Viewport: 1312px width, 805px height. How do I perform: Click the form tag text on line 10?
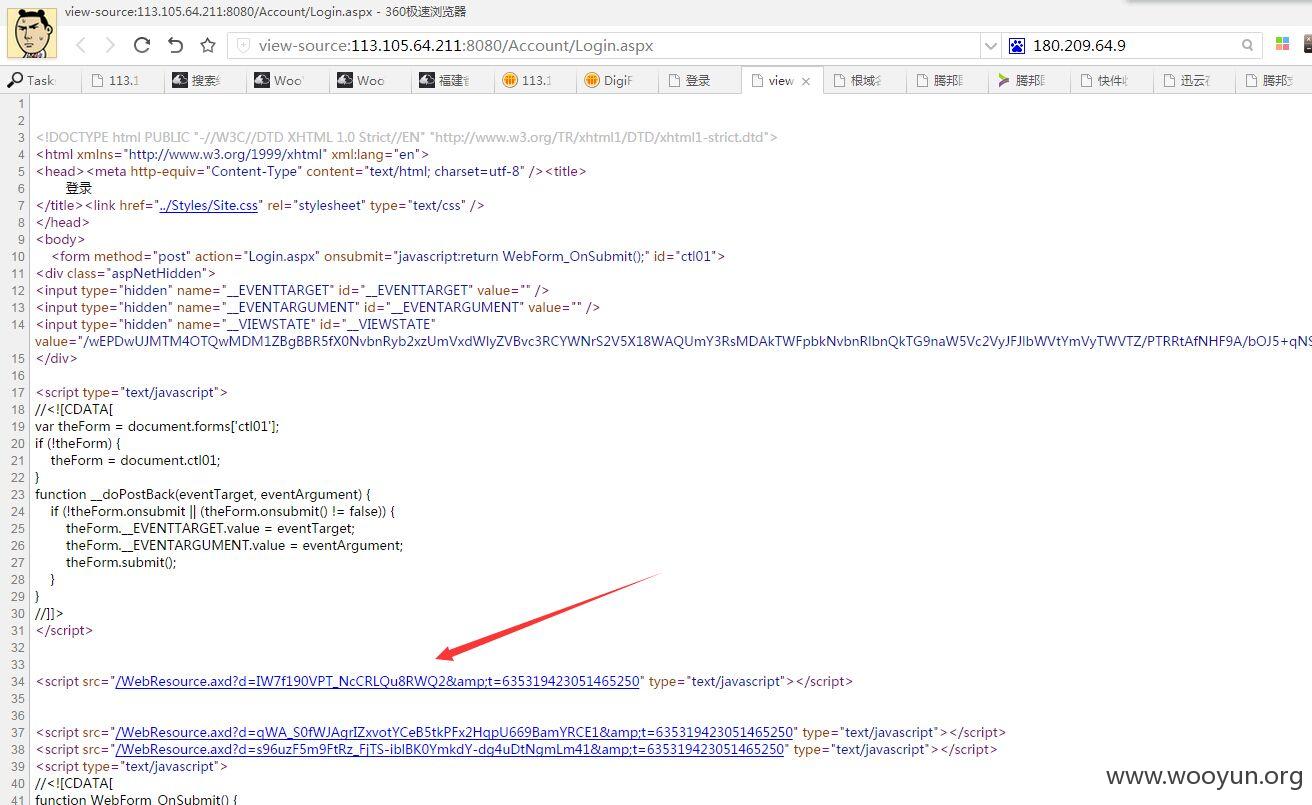tap(388, 256)
